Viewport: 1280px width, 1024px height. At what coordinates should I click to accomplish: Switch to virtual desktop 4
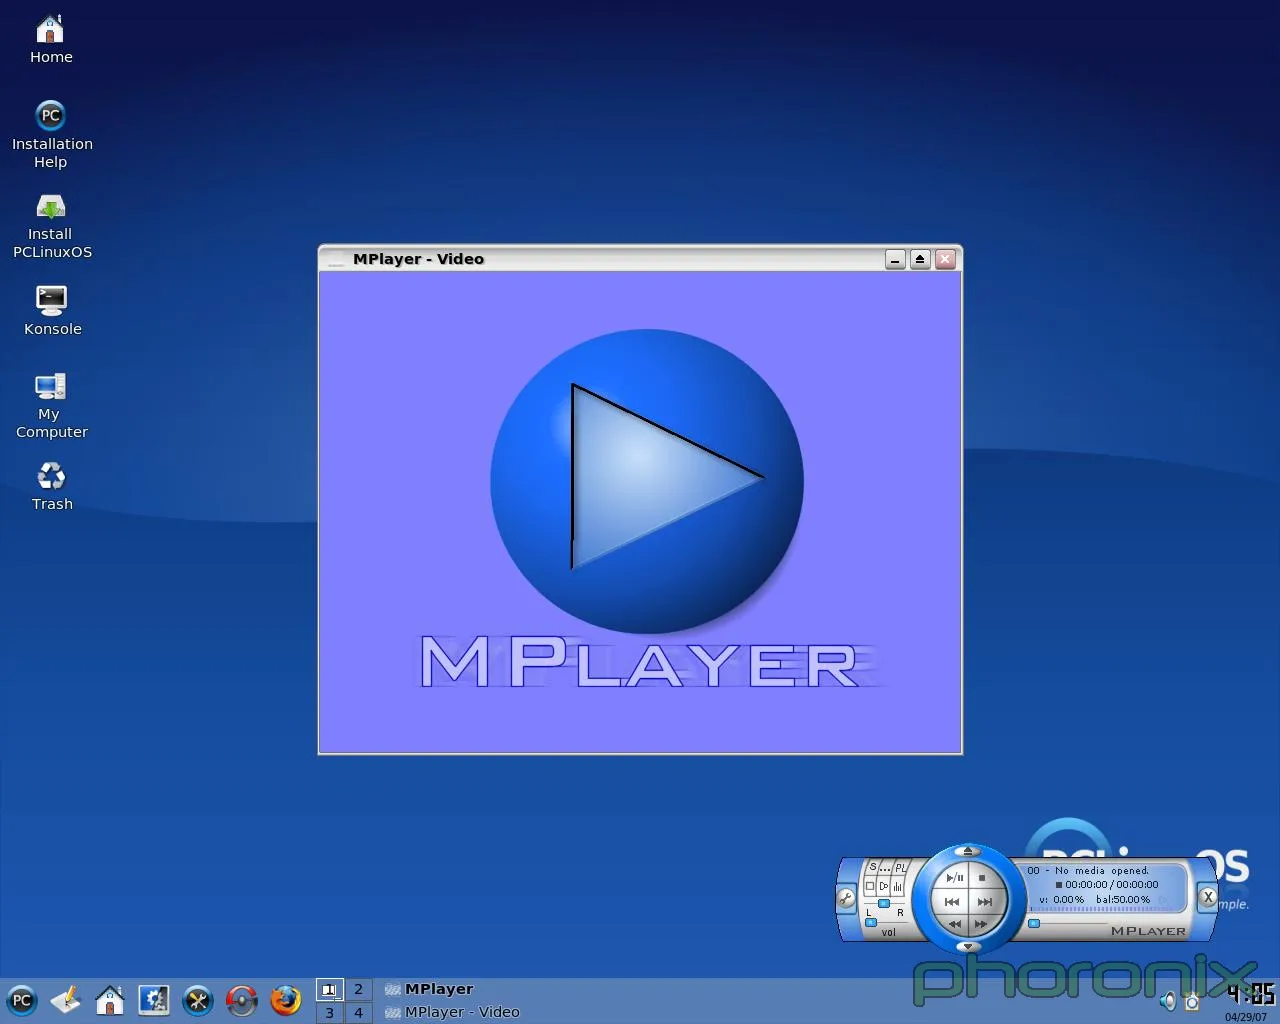(358, 1012)
